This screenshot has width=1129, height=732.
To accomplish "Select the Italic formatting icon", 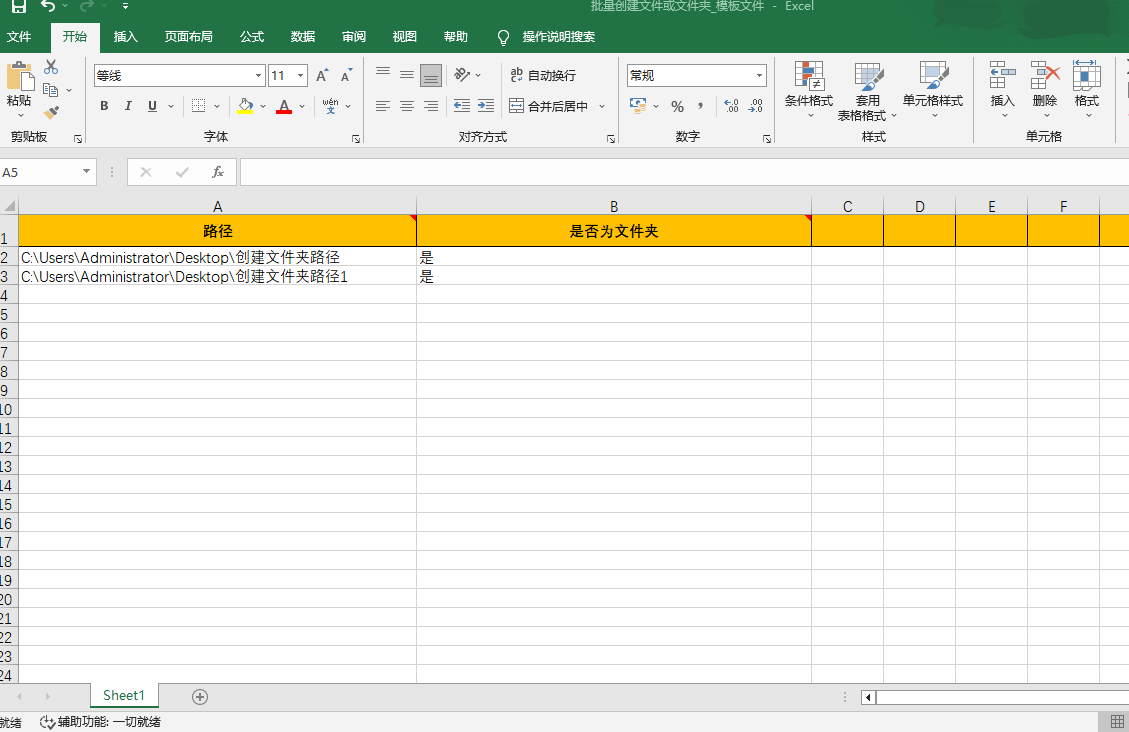I will pyautogui.click(x=127, y=106).
